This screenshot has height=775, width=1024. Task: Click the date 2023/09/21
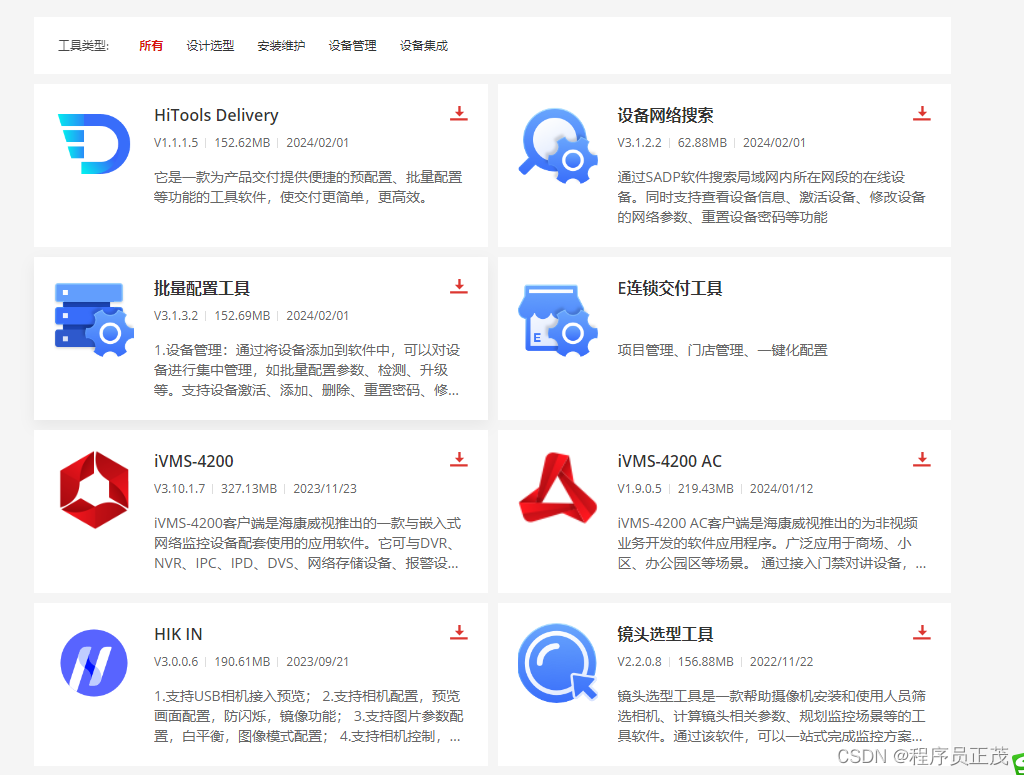tap(317, 661)
